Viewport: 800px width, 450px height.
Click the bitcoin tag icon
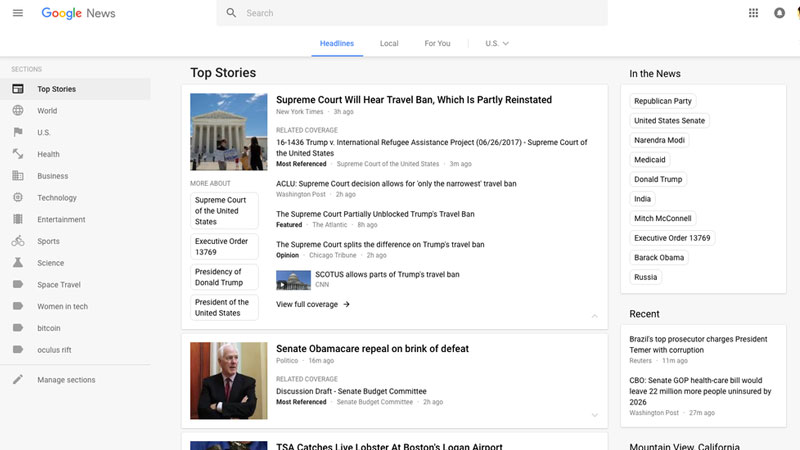(18, 328)
